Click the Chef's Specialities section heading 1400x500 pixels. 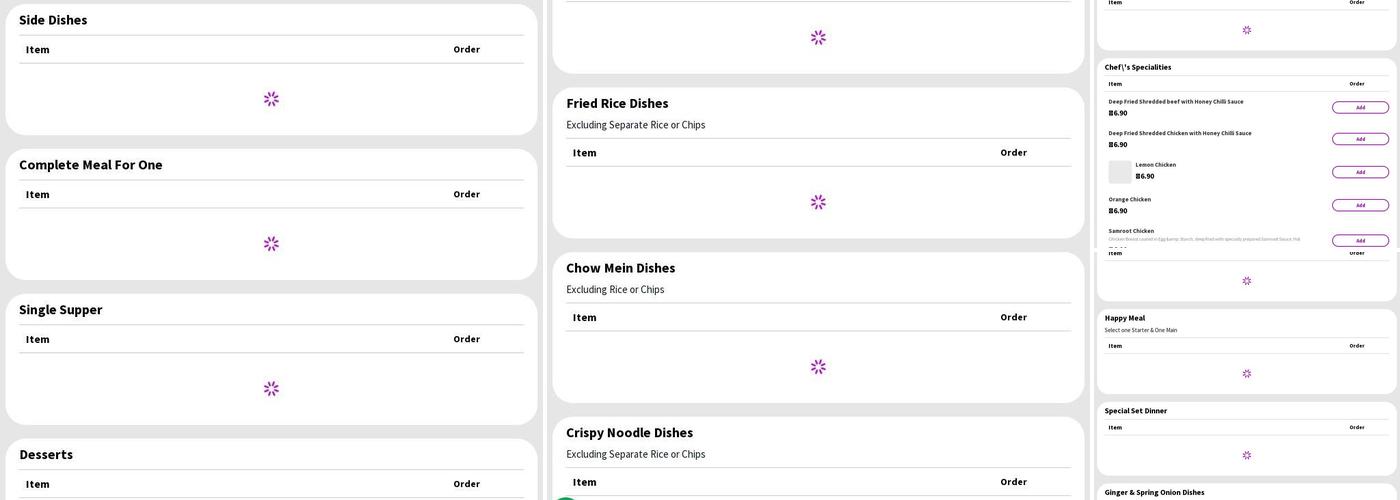(x=1137, y=67)
